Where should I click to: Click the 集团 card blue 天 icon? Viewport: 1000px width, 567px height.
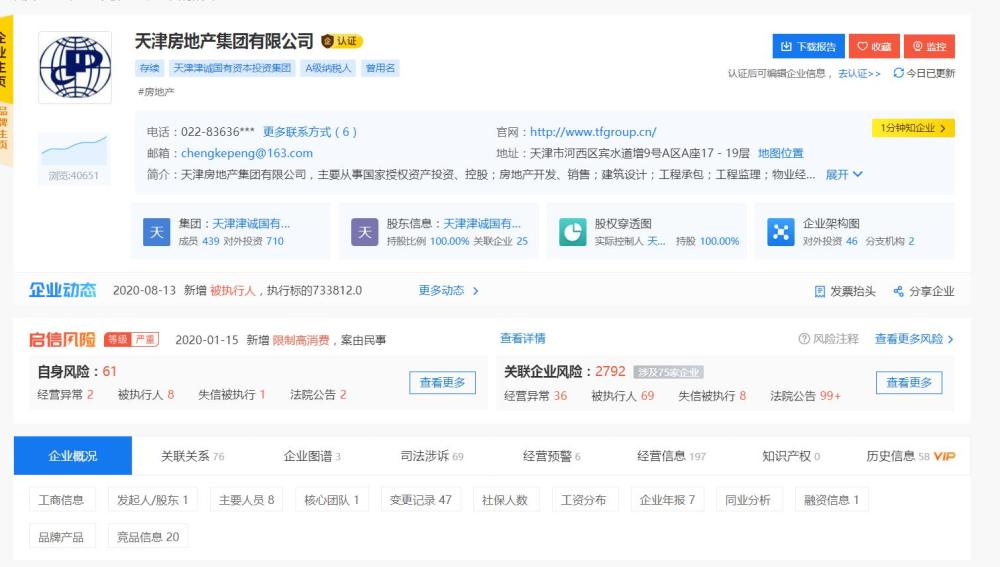tap(156, 232)
